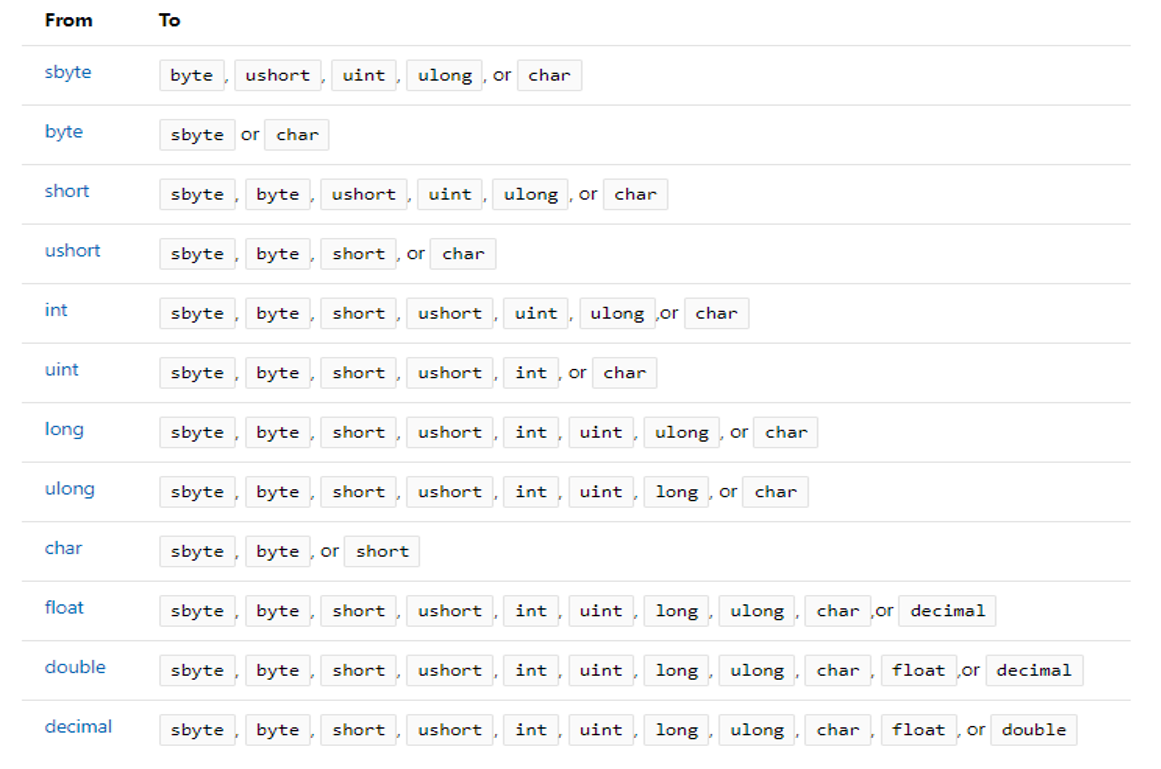Select the long link in From column

[x=64, y=429]
